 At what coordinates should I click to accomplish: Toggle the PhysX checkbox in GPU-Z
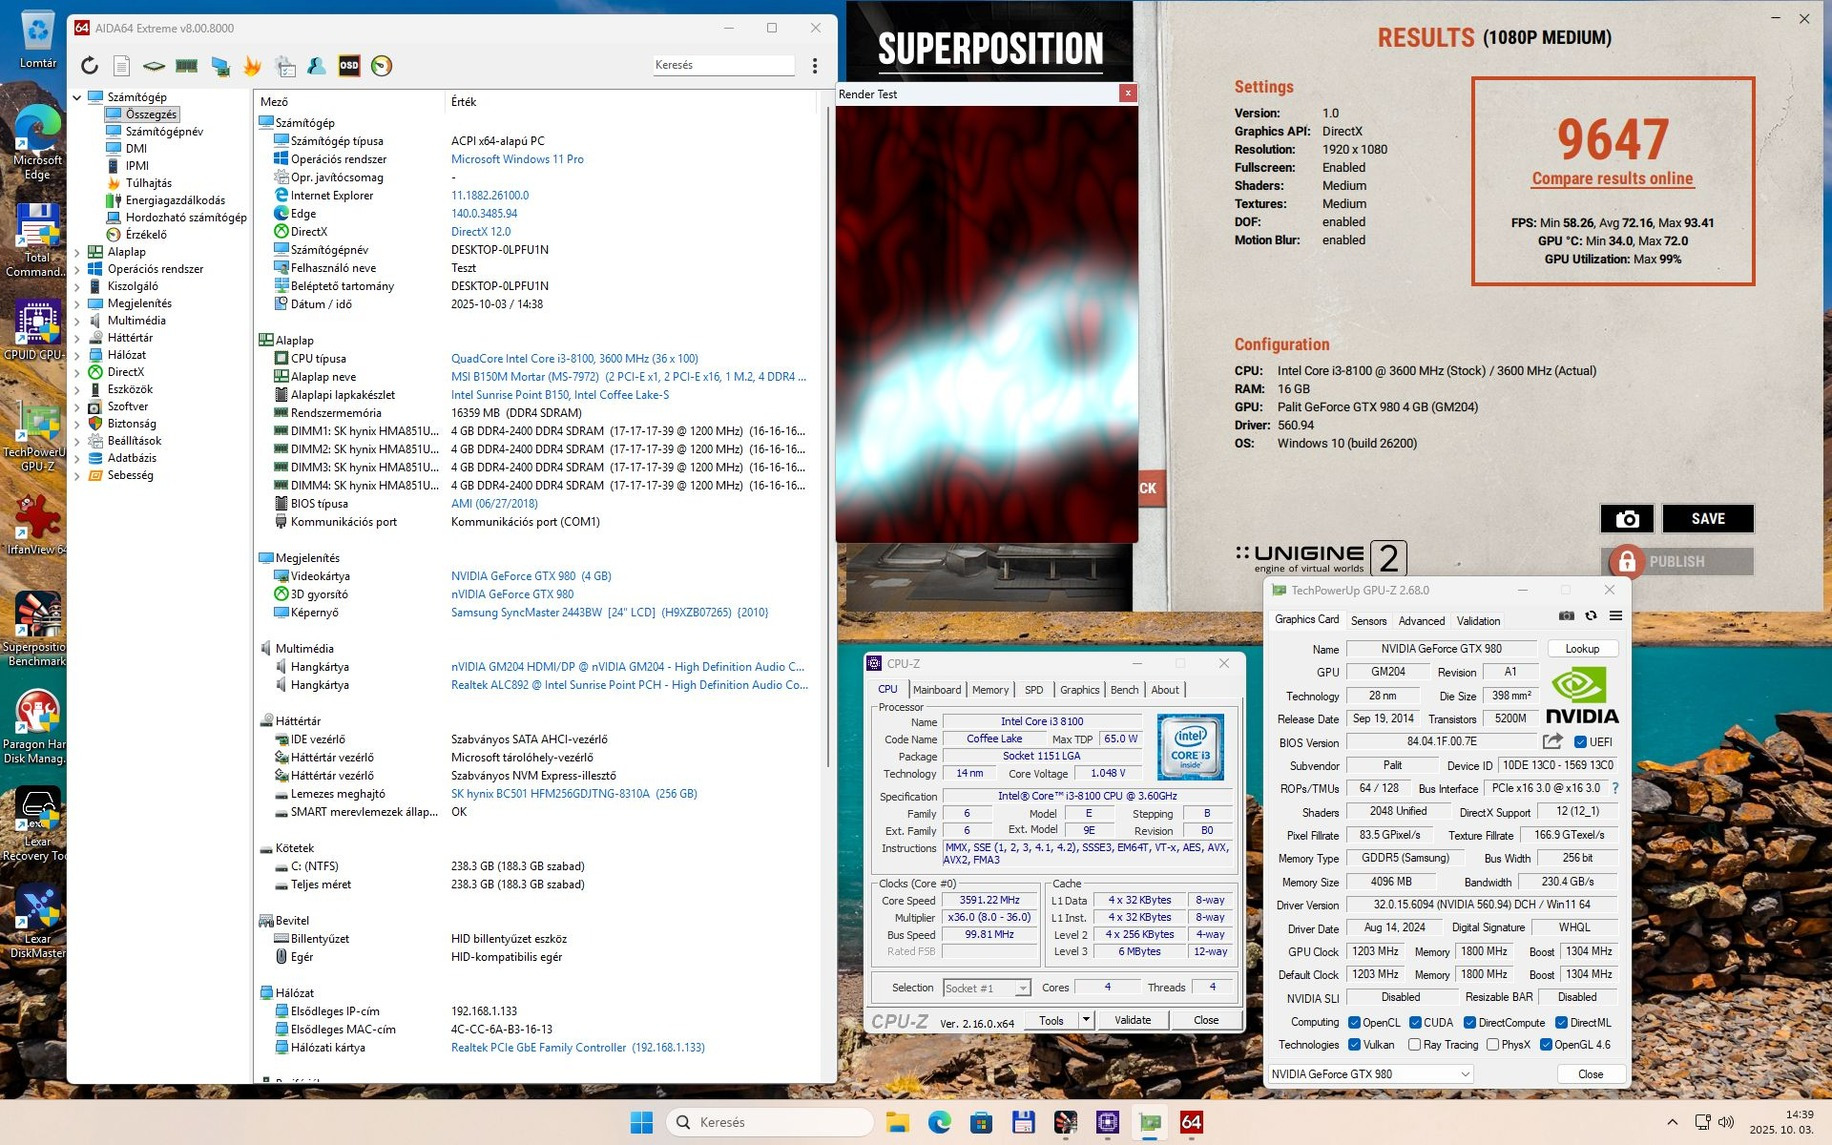coord(1492,1045)
